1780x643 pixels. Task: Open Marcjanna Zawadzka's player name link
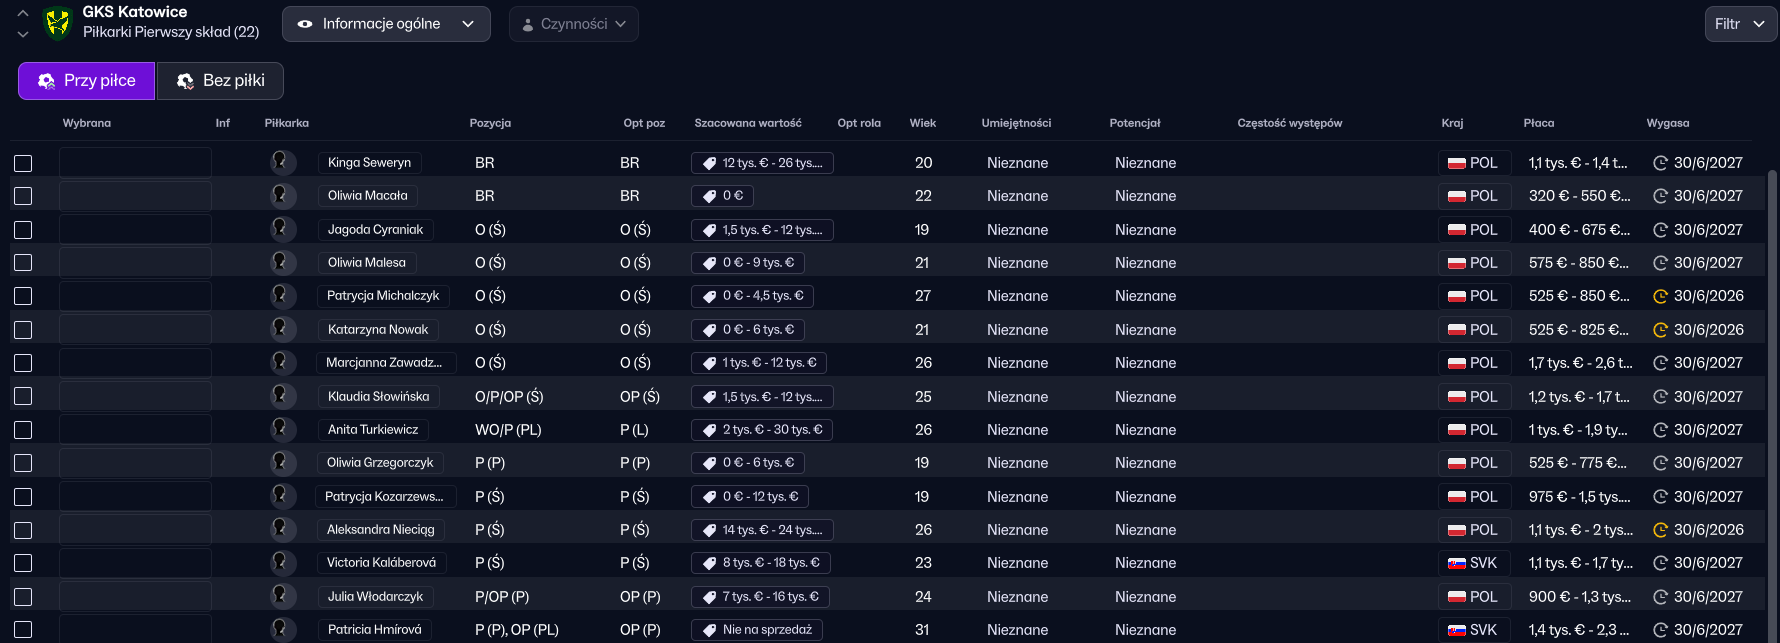[x=384, y=363]
